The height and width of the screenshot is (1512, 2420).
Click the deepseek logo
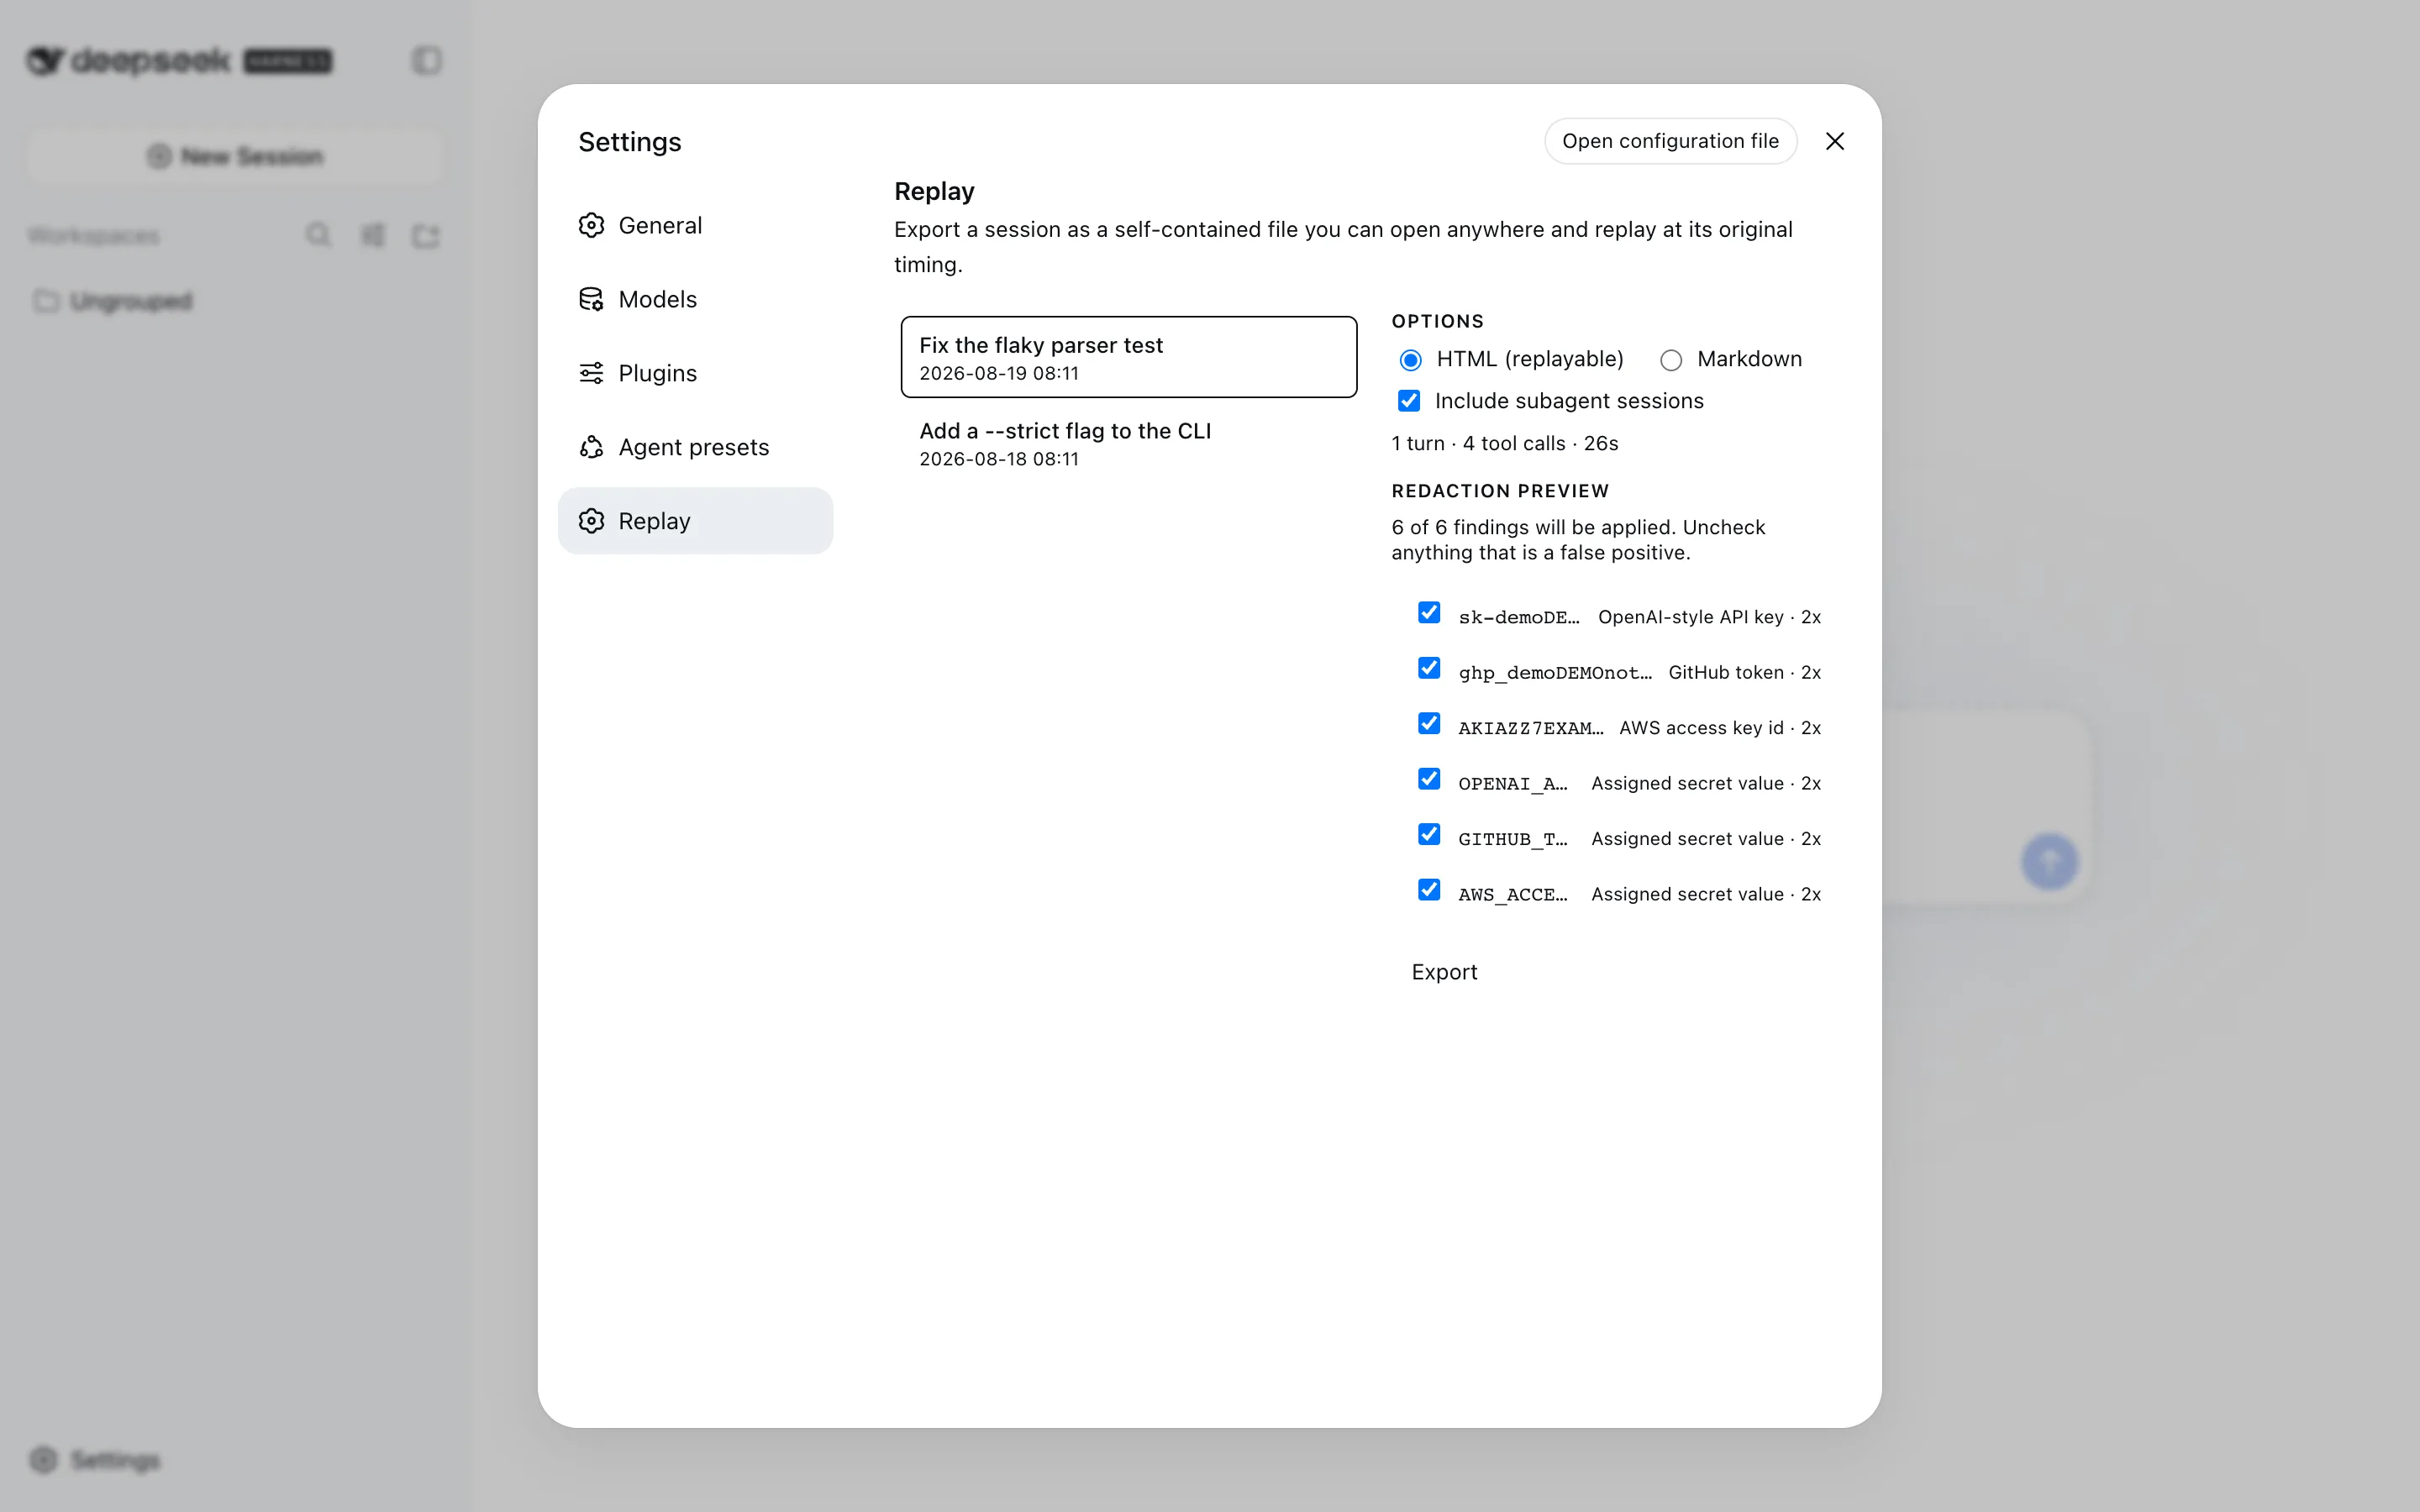178,61
